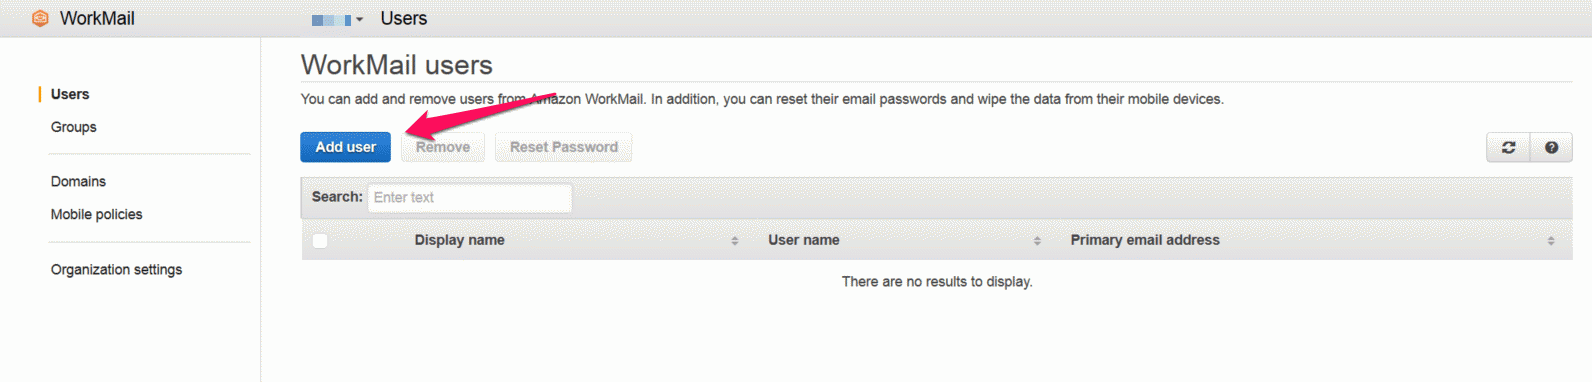The height and width of the screenshot is (382, 1592).
Task: Toggle the select-all users checkbox
Action: (320, 241)
